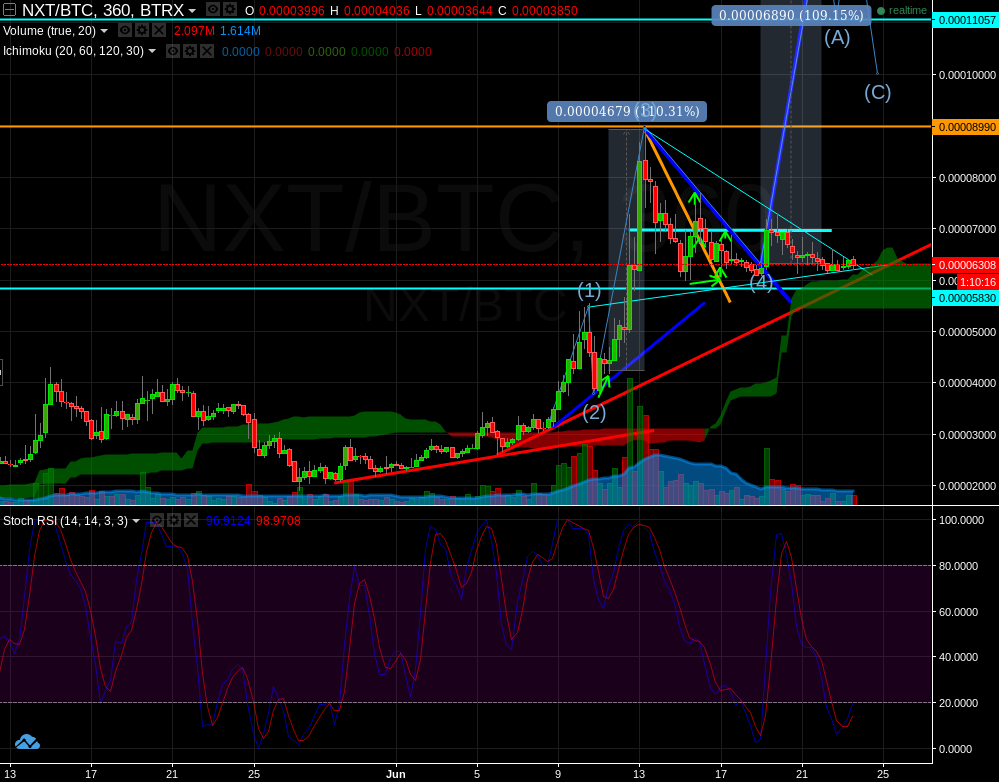Screen dimensions: 999x782
Task: Click the Ichimoku (20, 60, 120, 30) label
Action: pyautogui.click(x=73, y=51)
